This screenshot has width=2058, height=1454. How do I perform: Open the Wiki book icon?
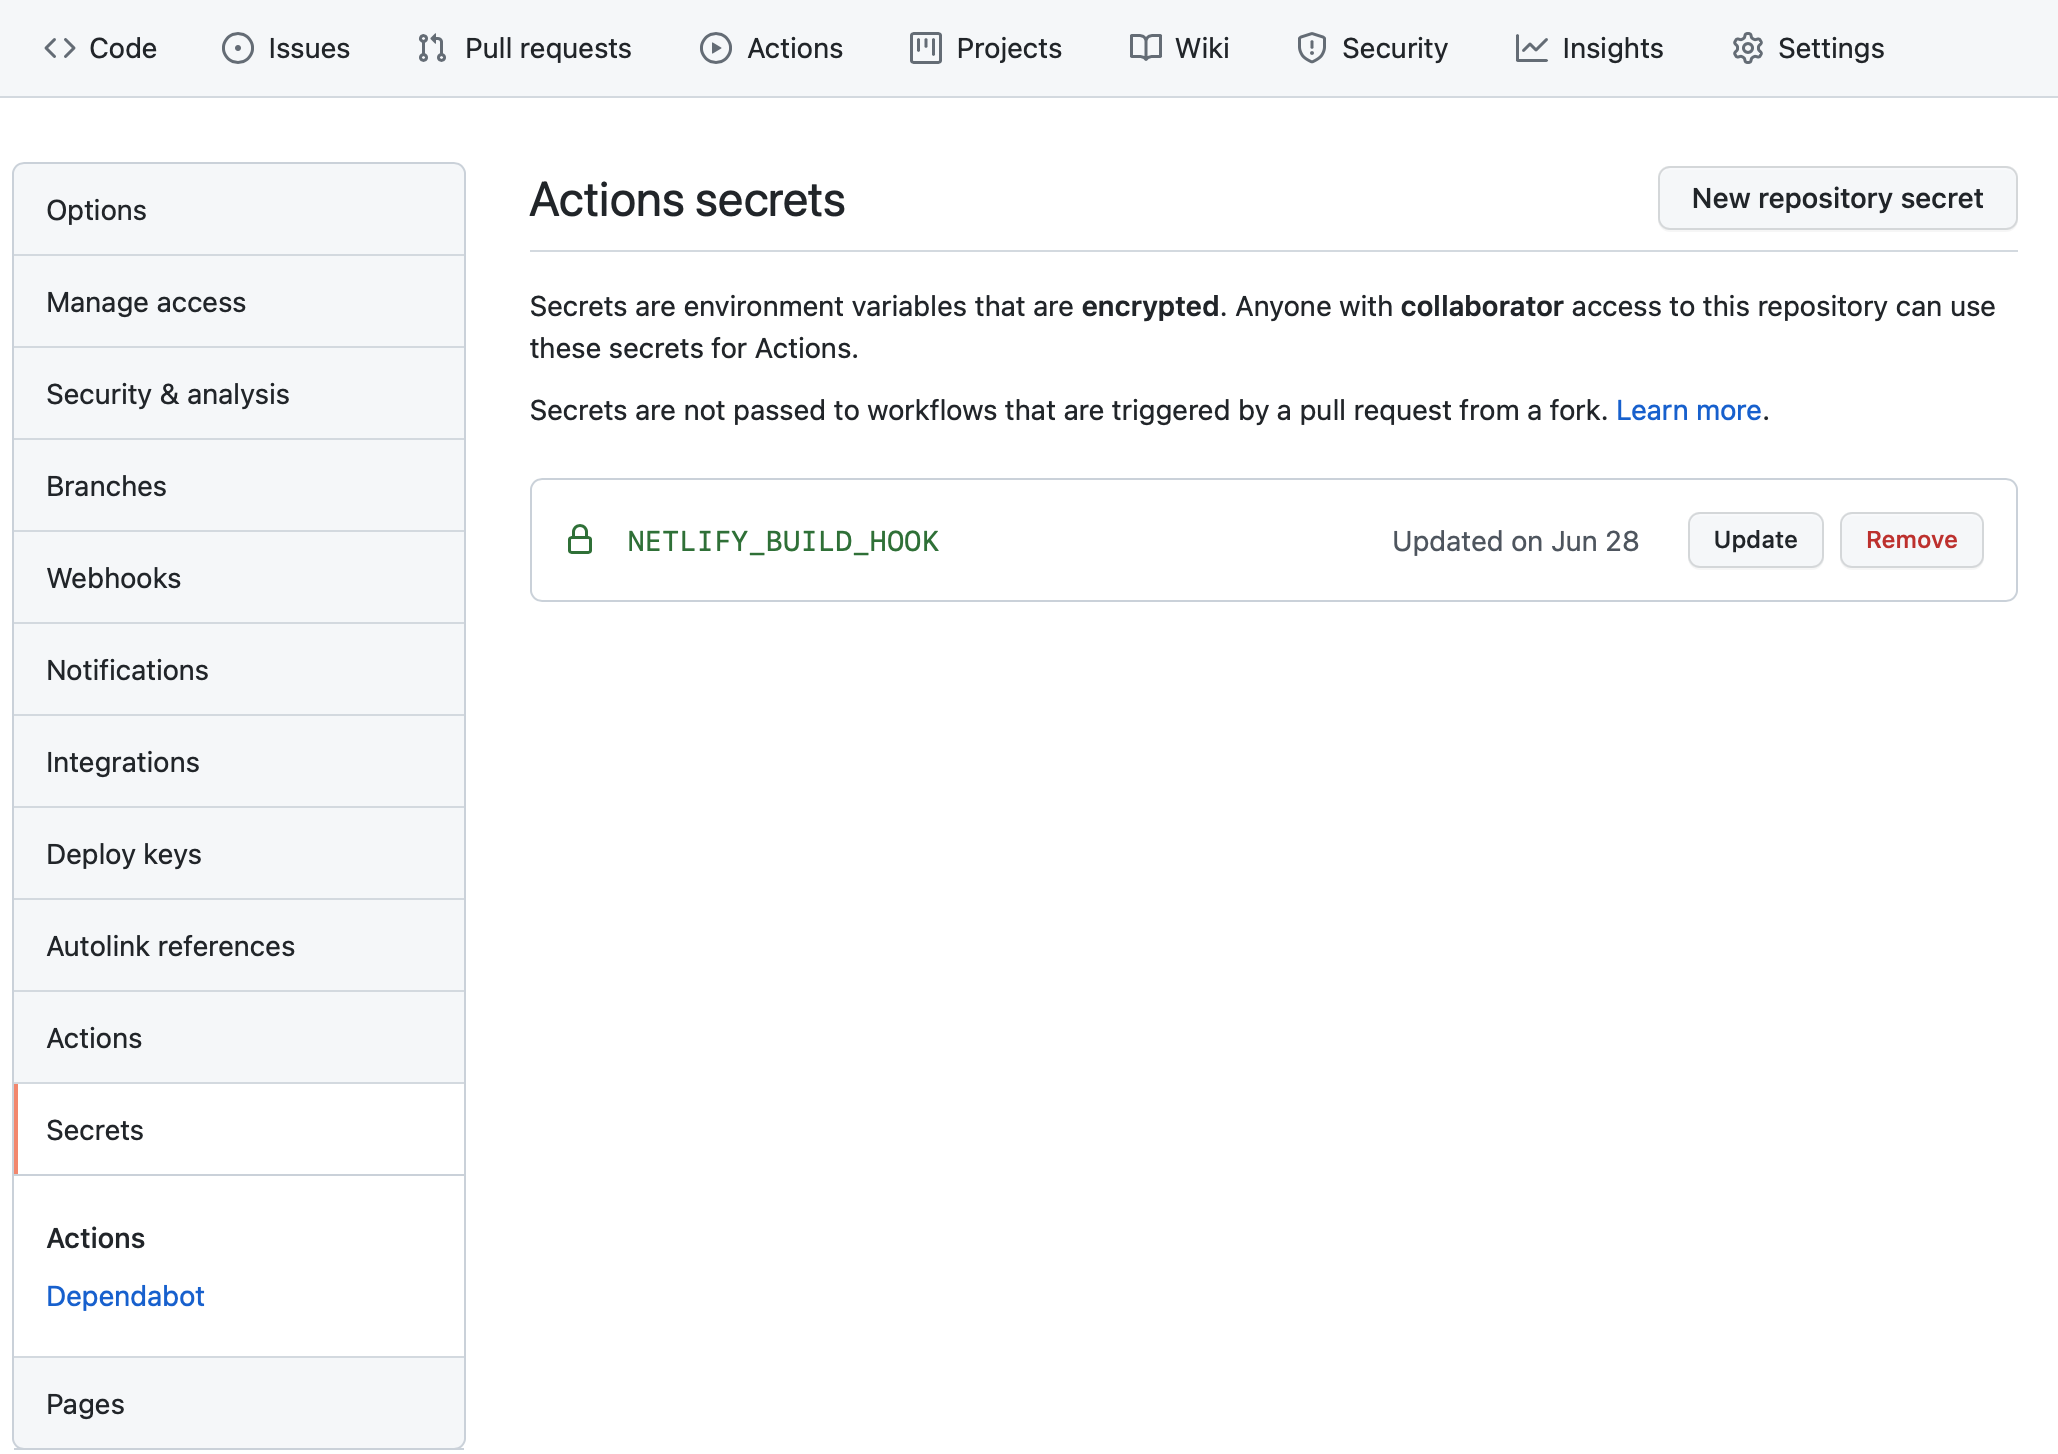1143,47
